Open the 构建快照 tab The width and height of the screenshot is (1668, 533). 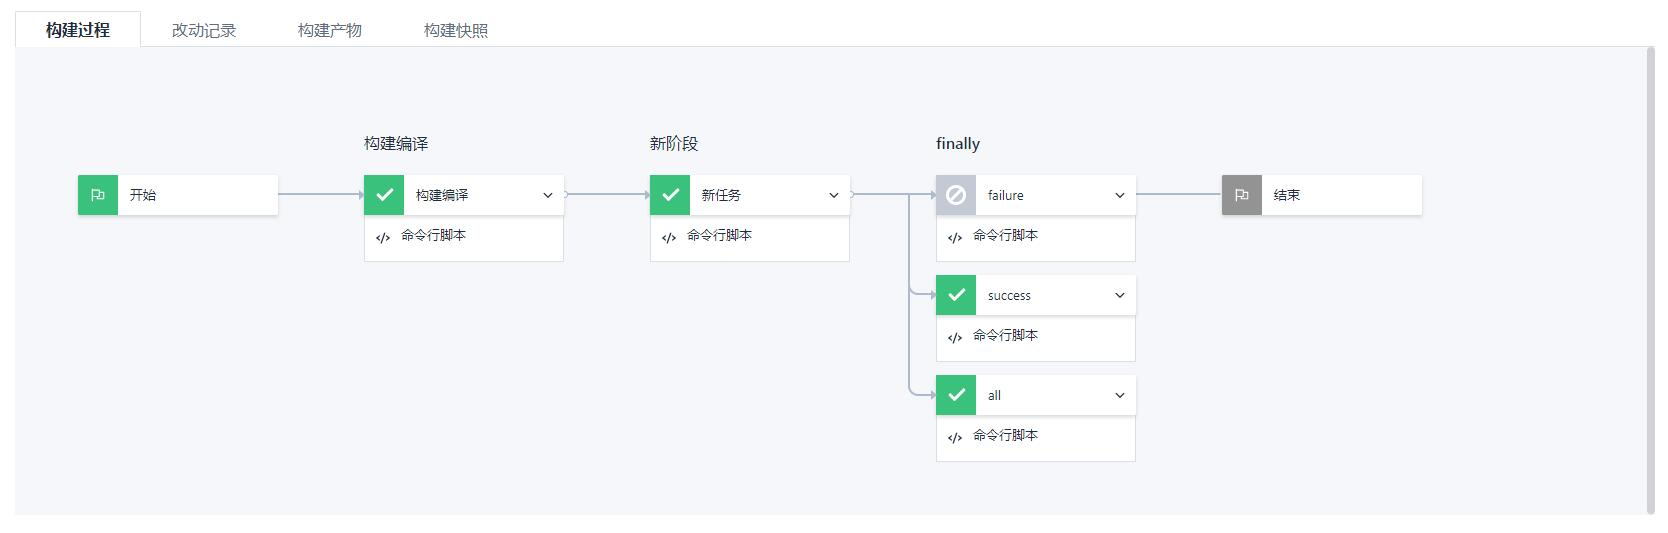[456, 30]
